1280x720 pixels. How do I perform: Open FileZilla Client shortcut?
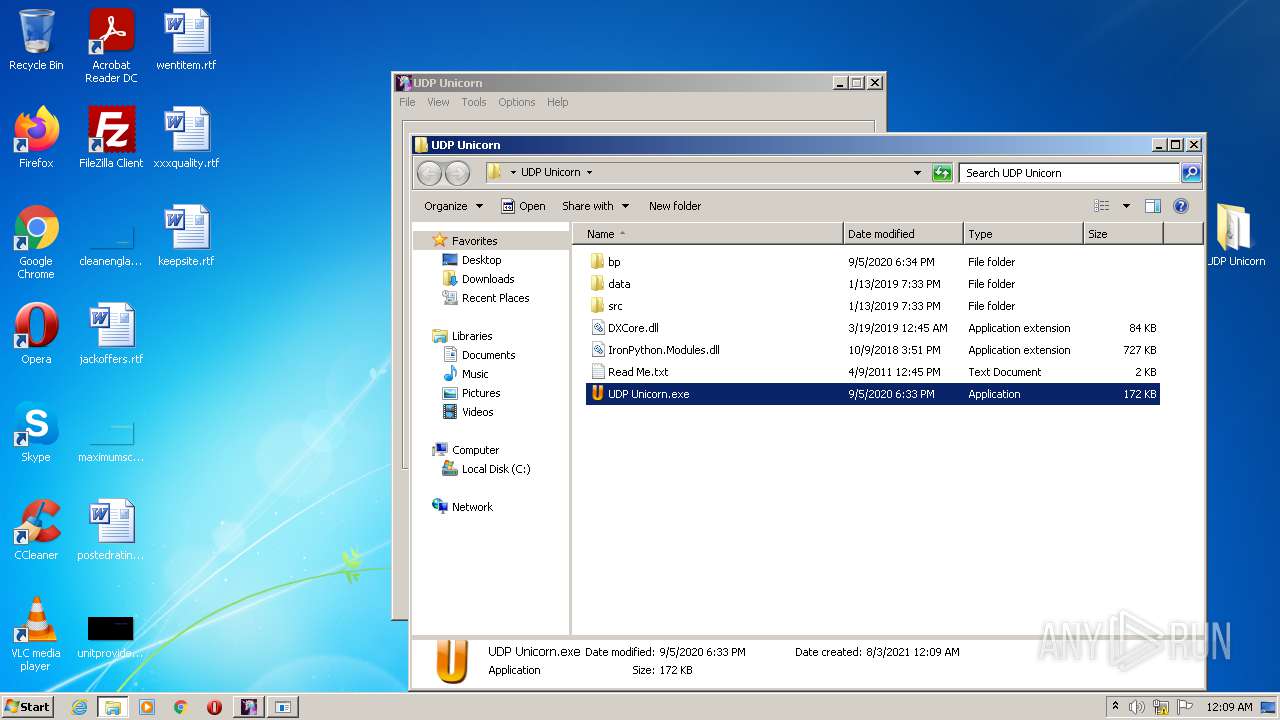111,138
